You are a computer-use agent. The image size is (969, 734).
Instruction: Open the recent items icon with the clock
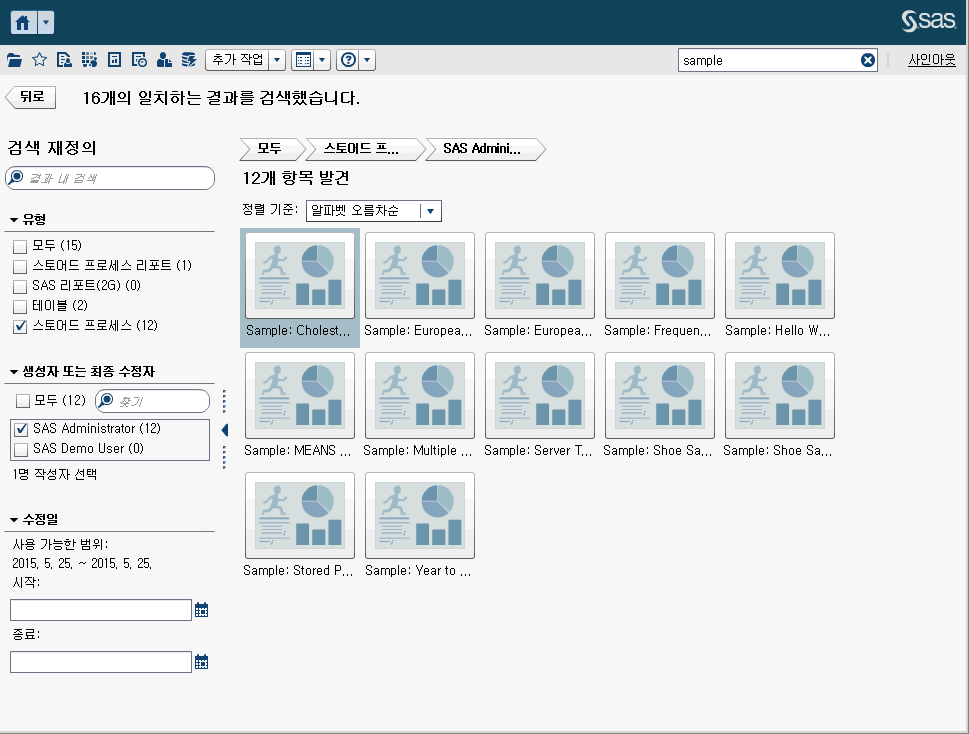click(139, 59)
